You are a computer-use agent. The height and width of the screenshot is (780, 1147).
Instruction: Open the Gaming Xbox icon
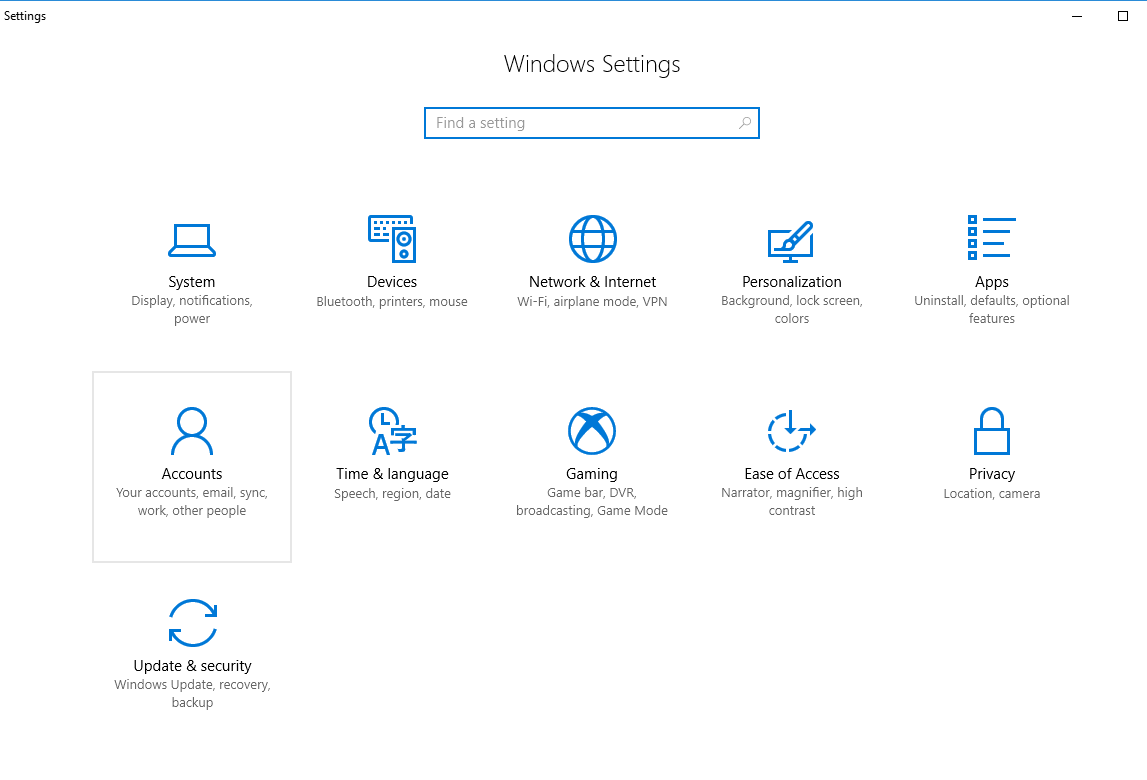point(592,431)
